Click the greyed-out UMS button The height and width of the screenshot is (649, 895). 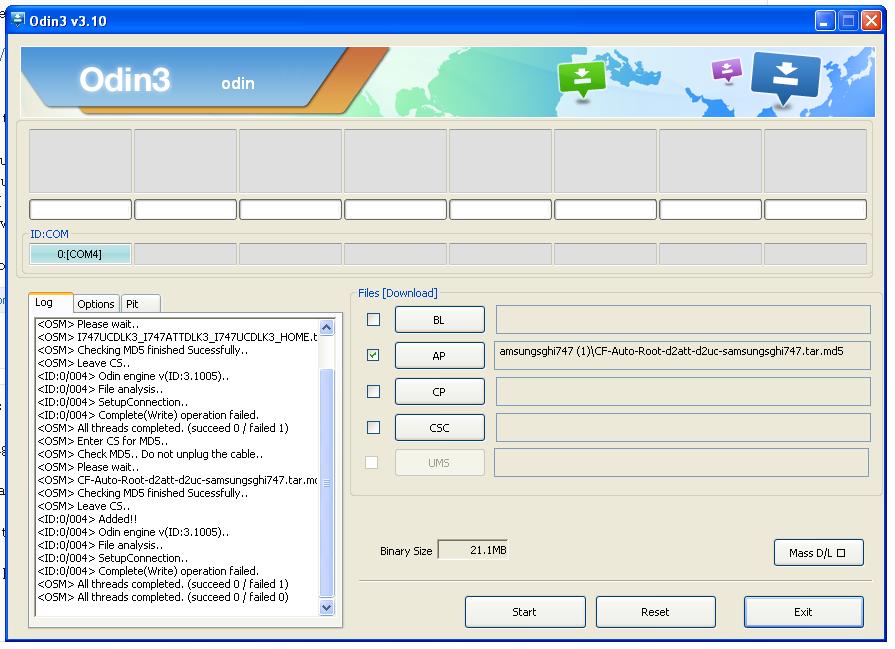tap(440, 463)
